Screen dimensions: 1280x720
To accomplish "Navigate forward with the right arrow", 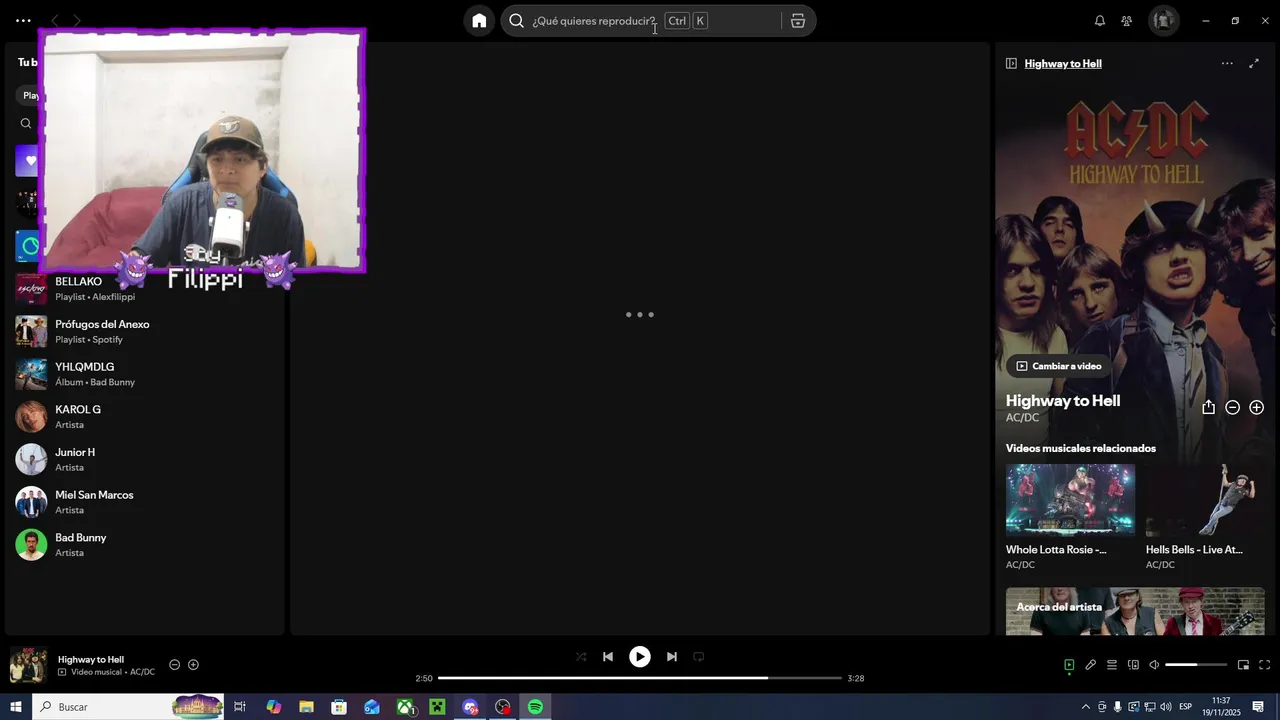I will (x=77, y=21).
